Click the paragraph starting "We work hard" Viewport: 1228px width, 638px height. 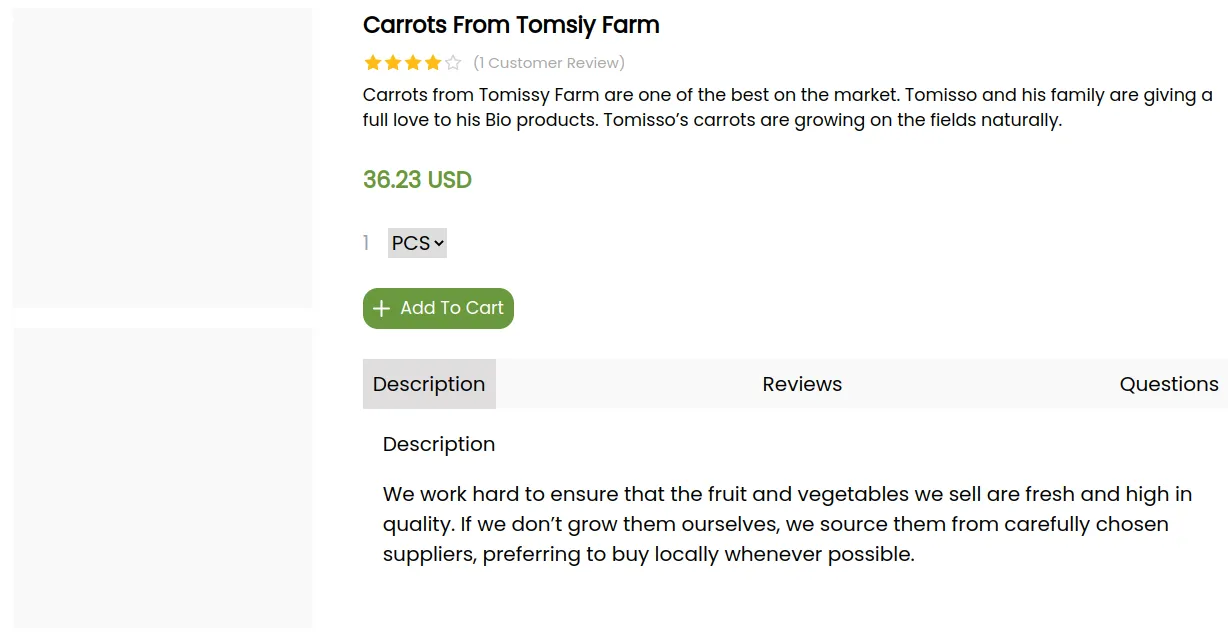(x=787, y=524)
